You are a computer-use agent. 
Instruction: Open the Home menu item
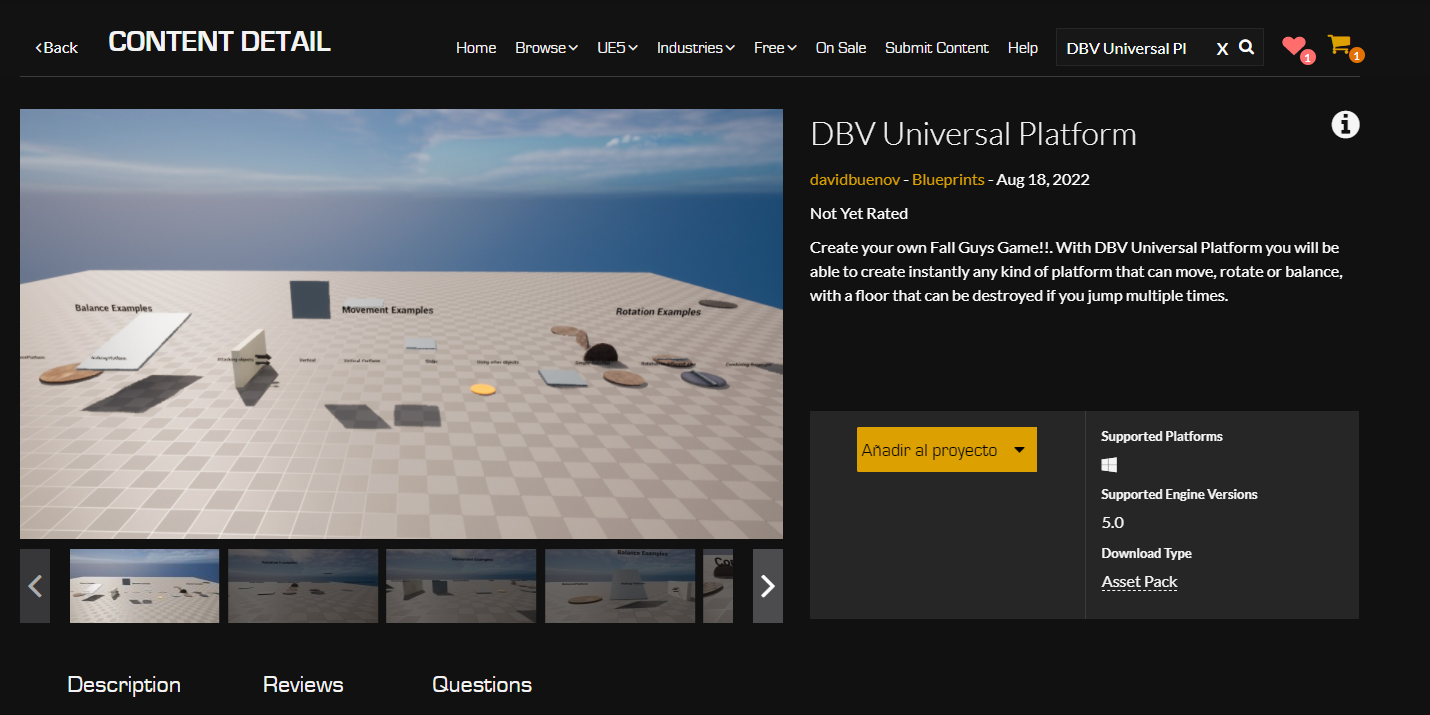[476, 48]
